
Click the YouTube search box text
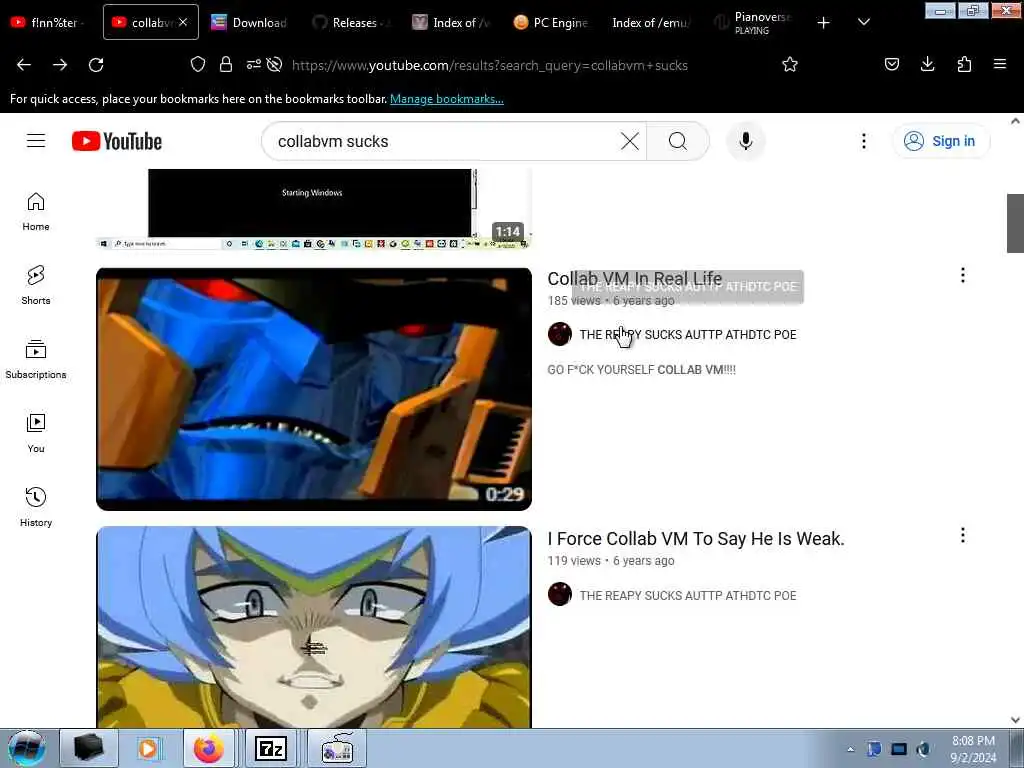click(333, 141)
